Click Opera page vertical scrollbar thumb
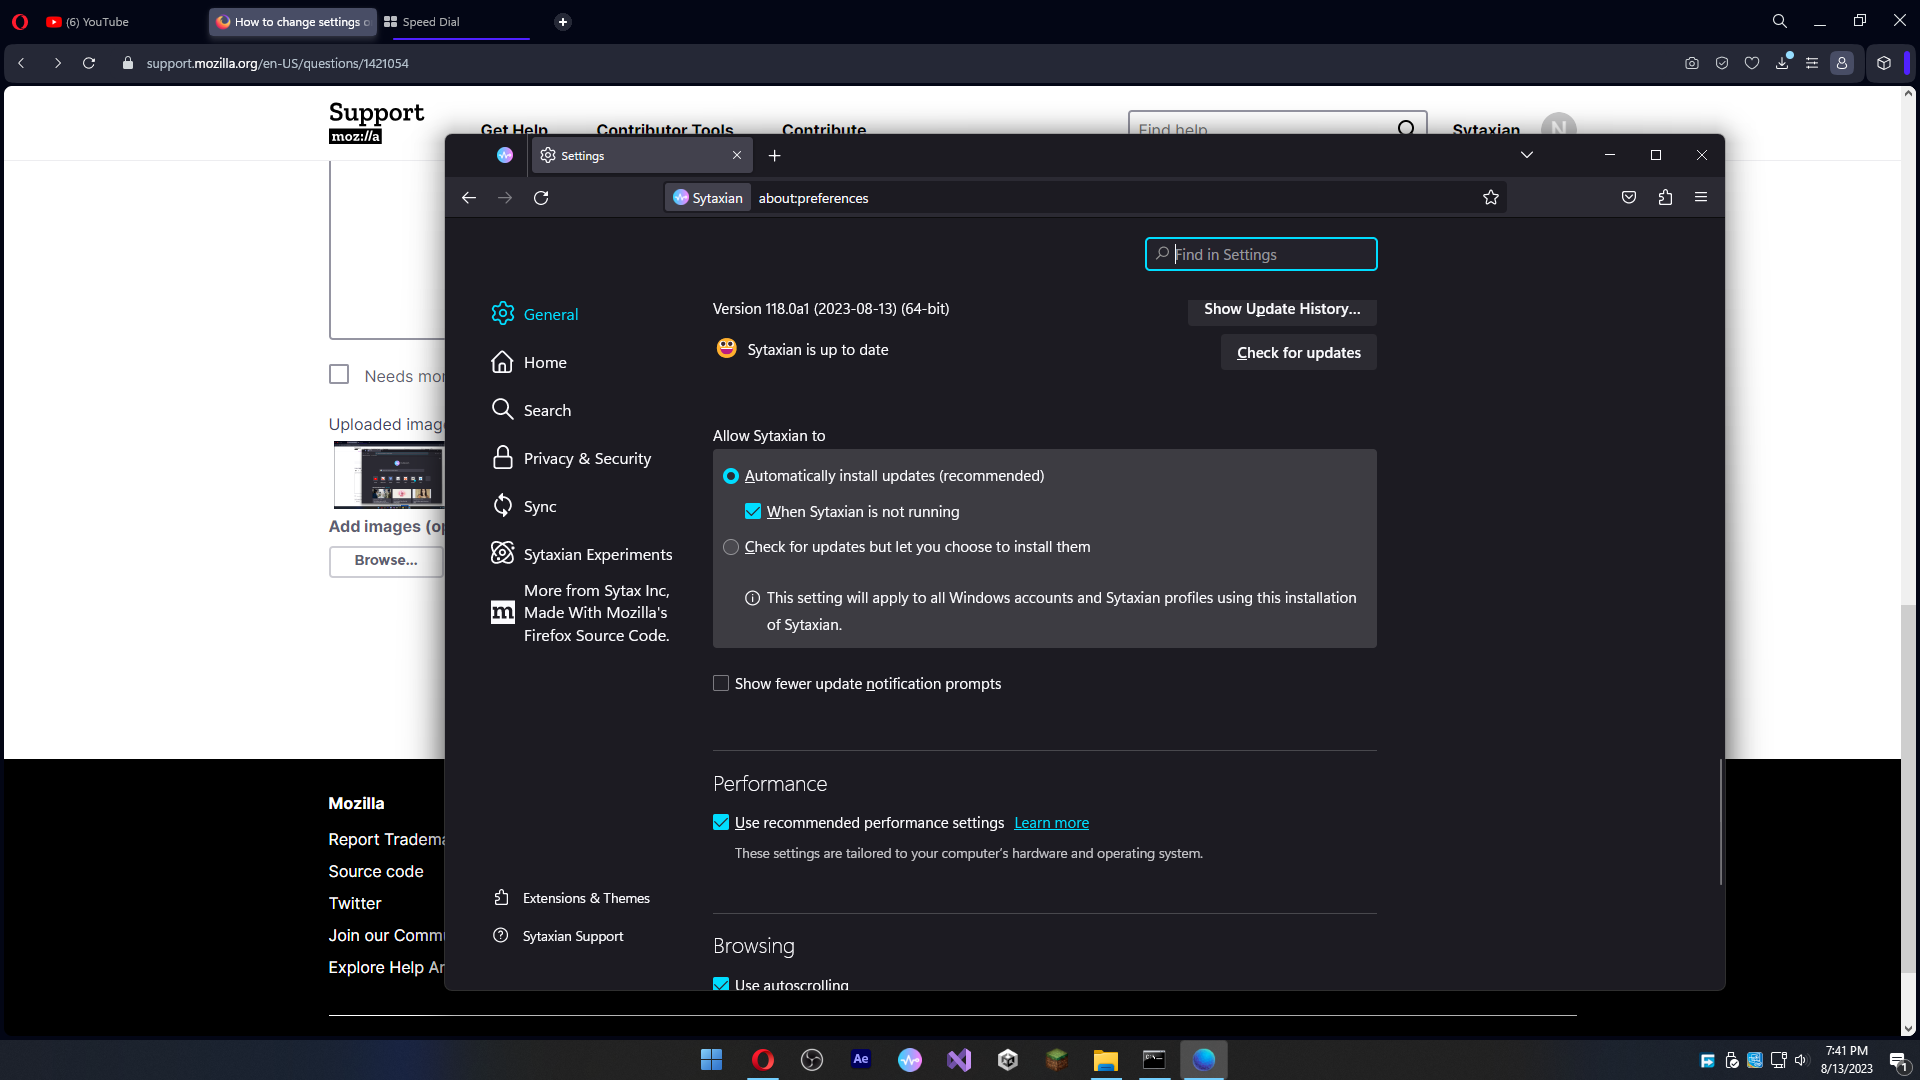The image size is (1920, 1080). (x=1909, y=788)
